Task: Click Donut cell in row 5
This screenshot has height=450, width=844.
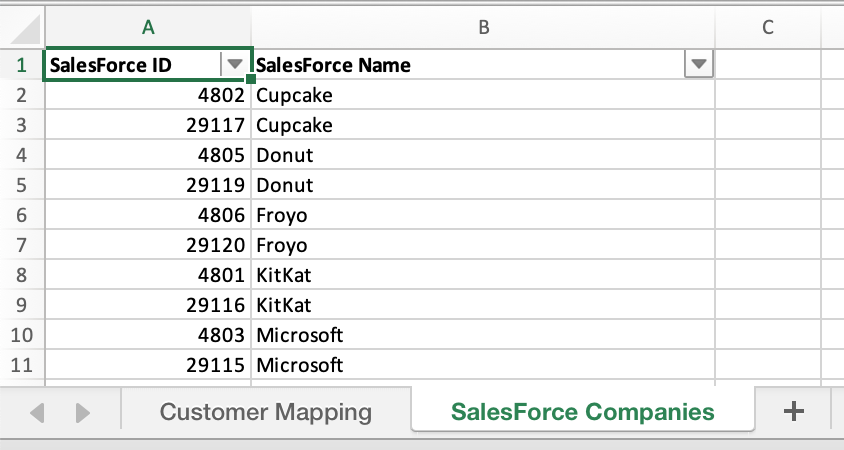Action: click(x=483, y=185)
